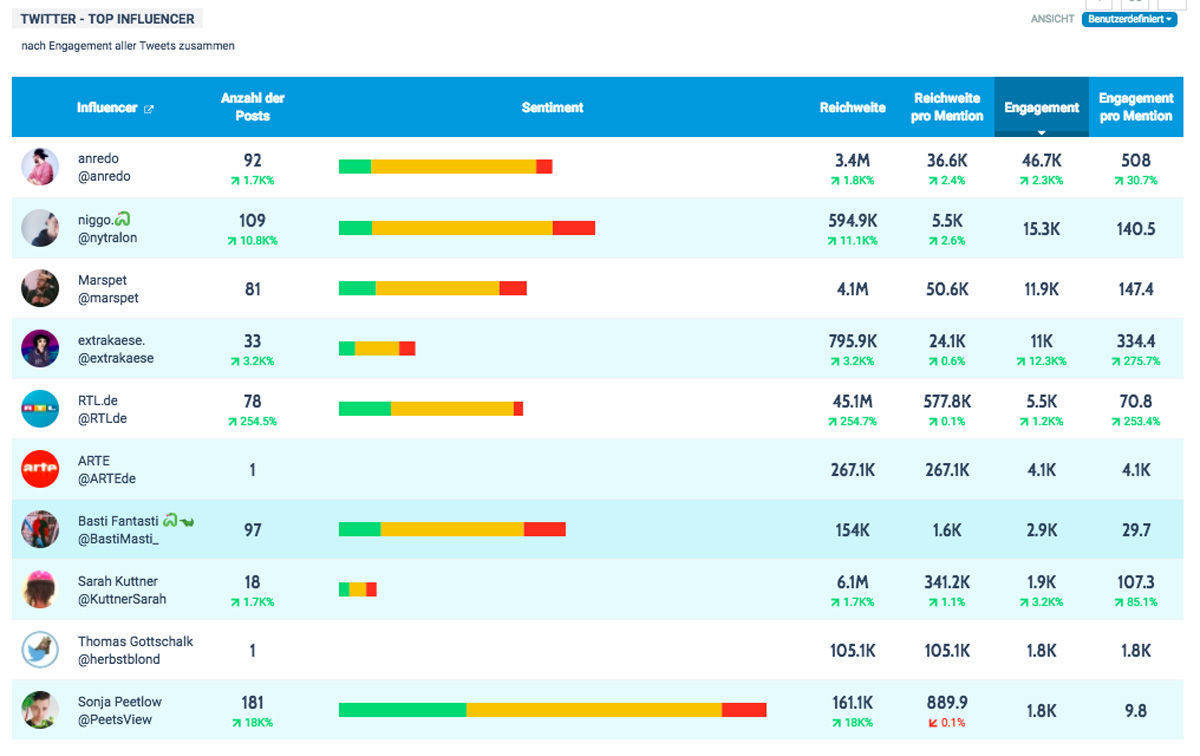Viewport: 1200px width, 756px height.
Task: Click anredo's green positive sentiment segment
Action: tap(355, 167)
